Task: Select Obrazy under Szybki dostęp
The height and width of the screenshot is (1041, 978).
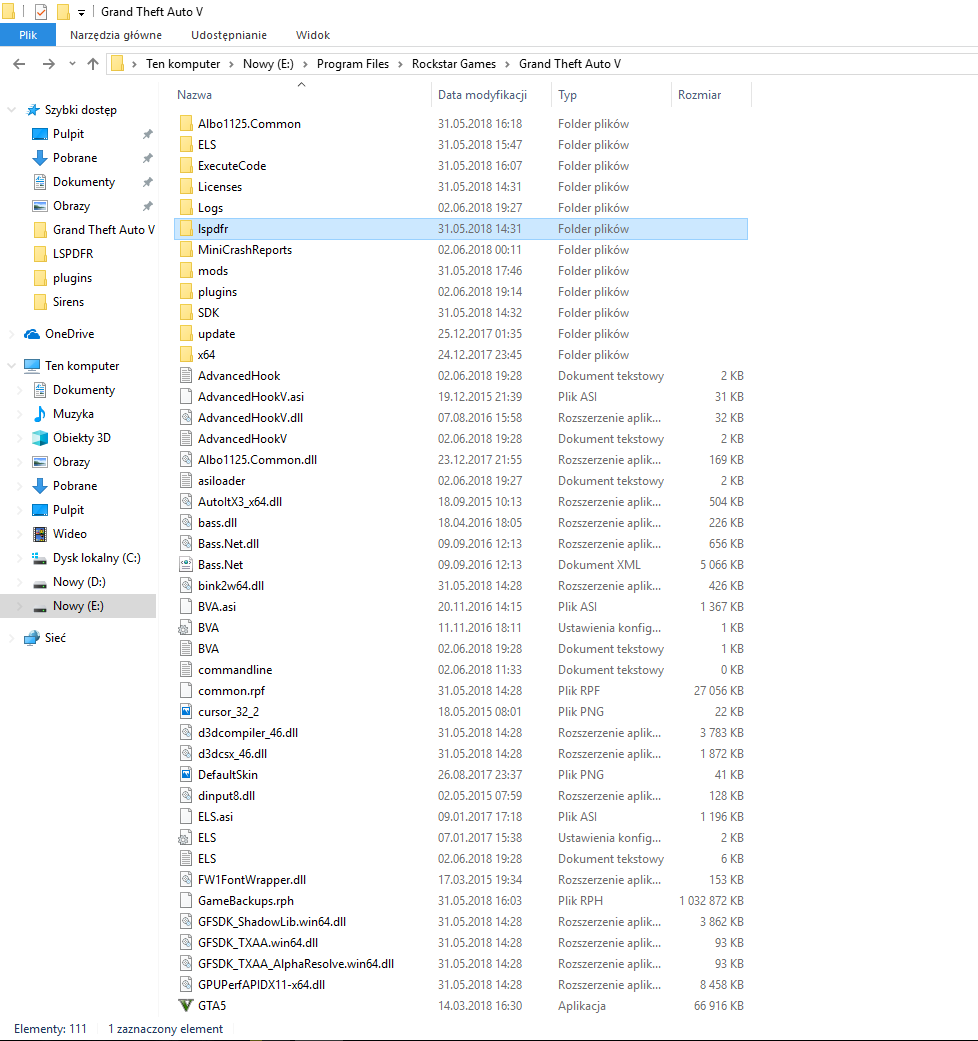Action: tap(71, 205)
